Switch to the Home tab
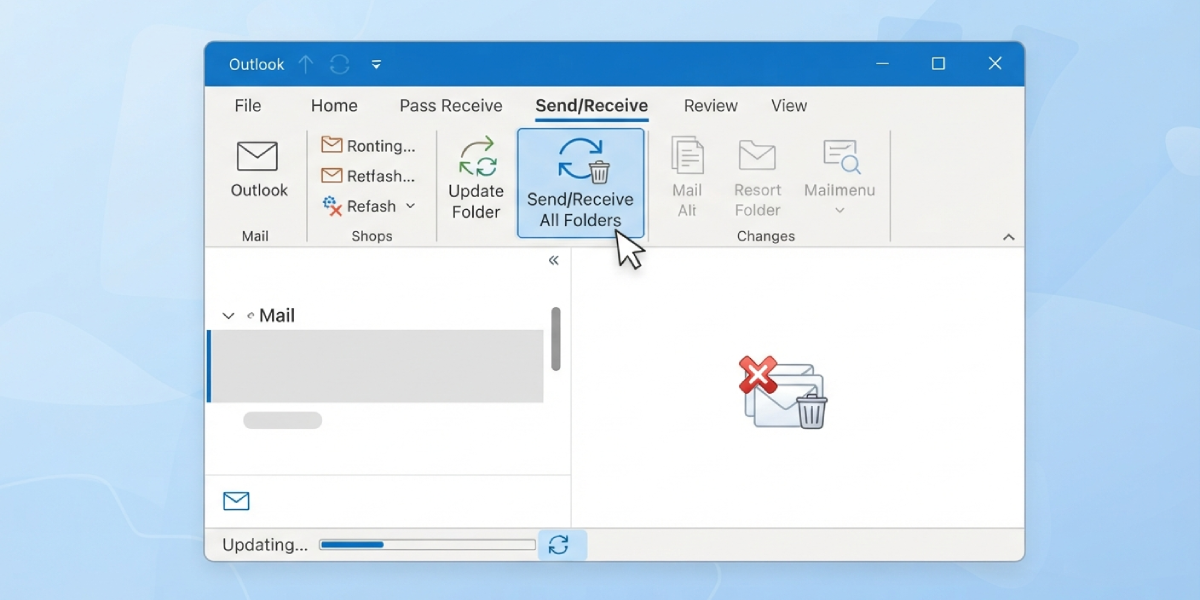This screenshot has width=1200, height=600. 334,106
